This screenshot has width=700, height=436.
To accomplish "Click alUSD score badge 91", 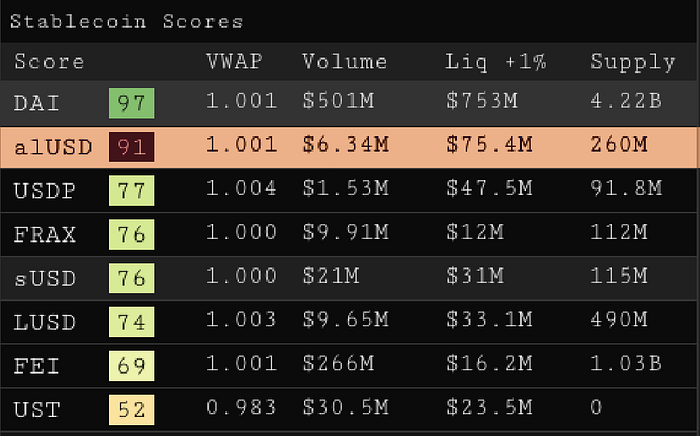I will [132, 147].
